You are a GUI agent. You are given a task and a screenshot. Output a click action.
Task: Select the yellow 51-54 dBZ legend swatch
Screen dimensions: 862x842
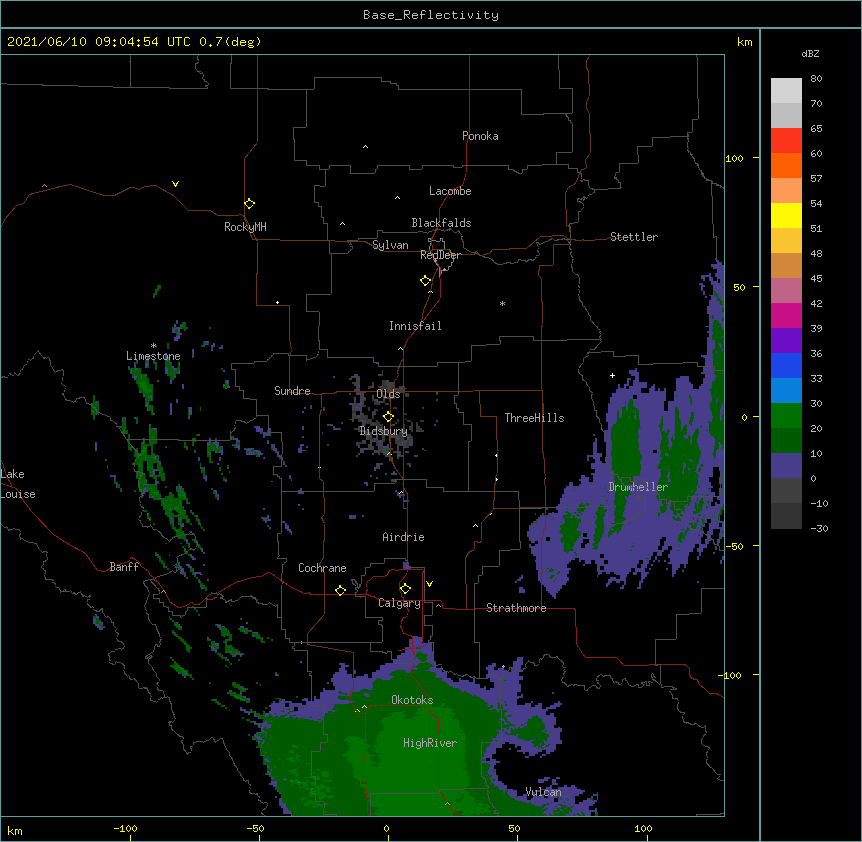click(786, 215)
